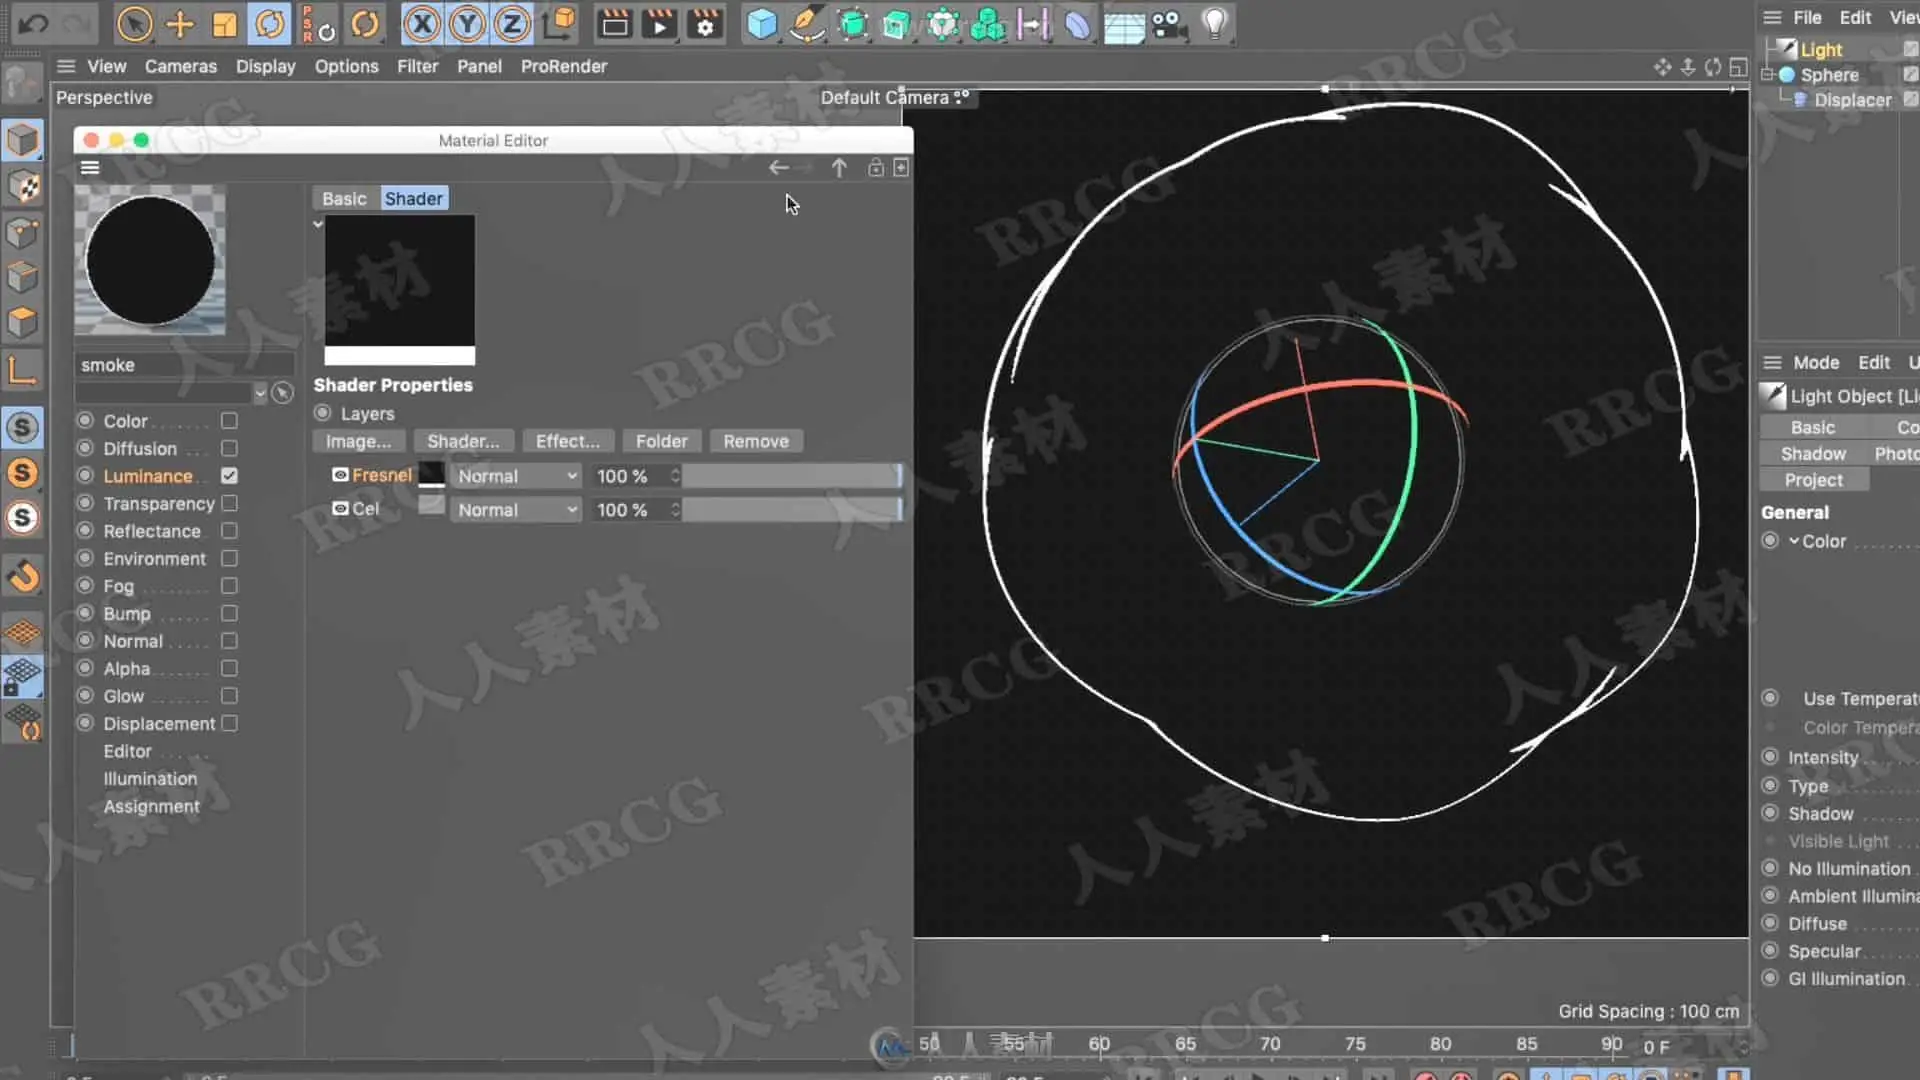Open the ProRender viewport menu
The height and width of the screenshot is (1080, 1920).
563,66
